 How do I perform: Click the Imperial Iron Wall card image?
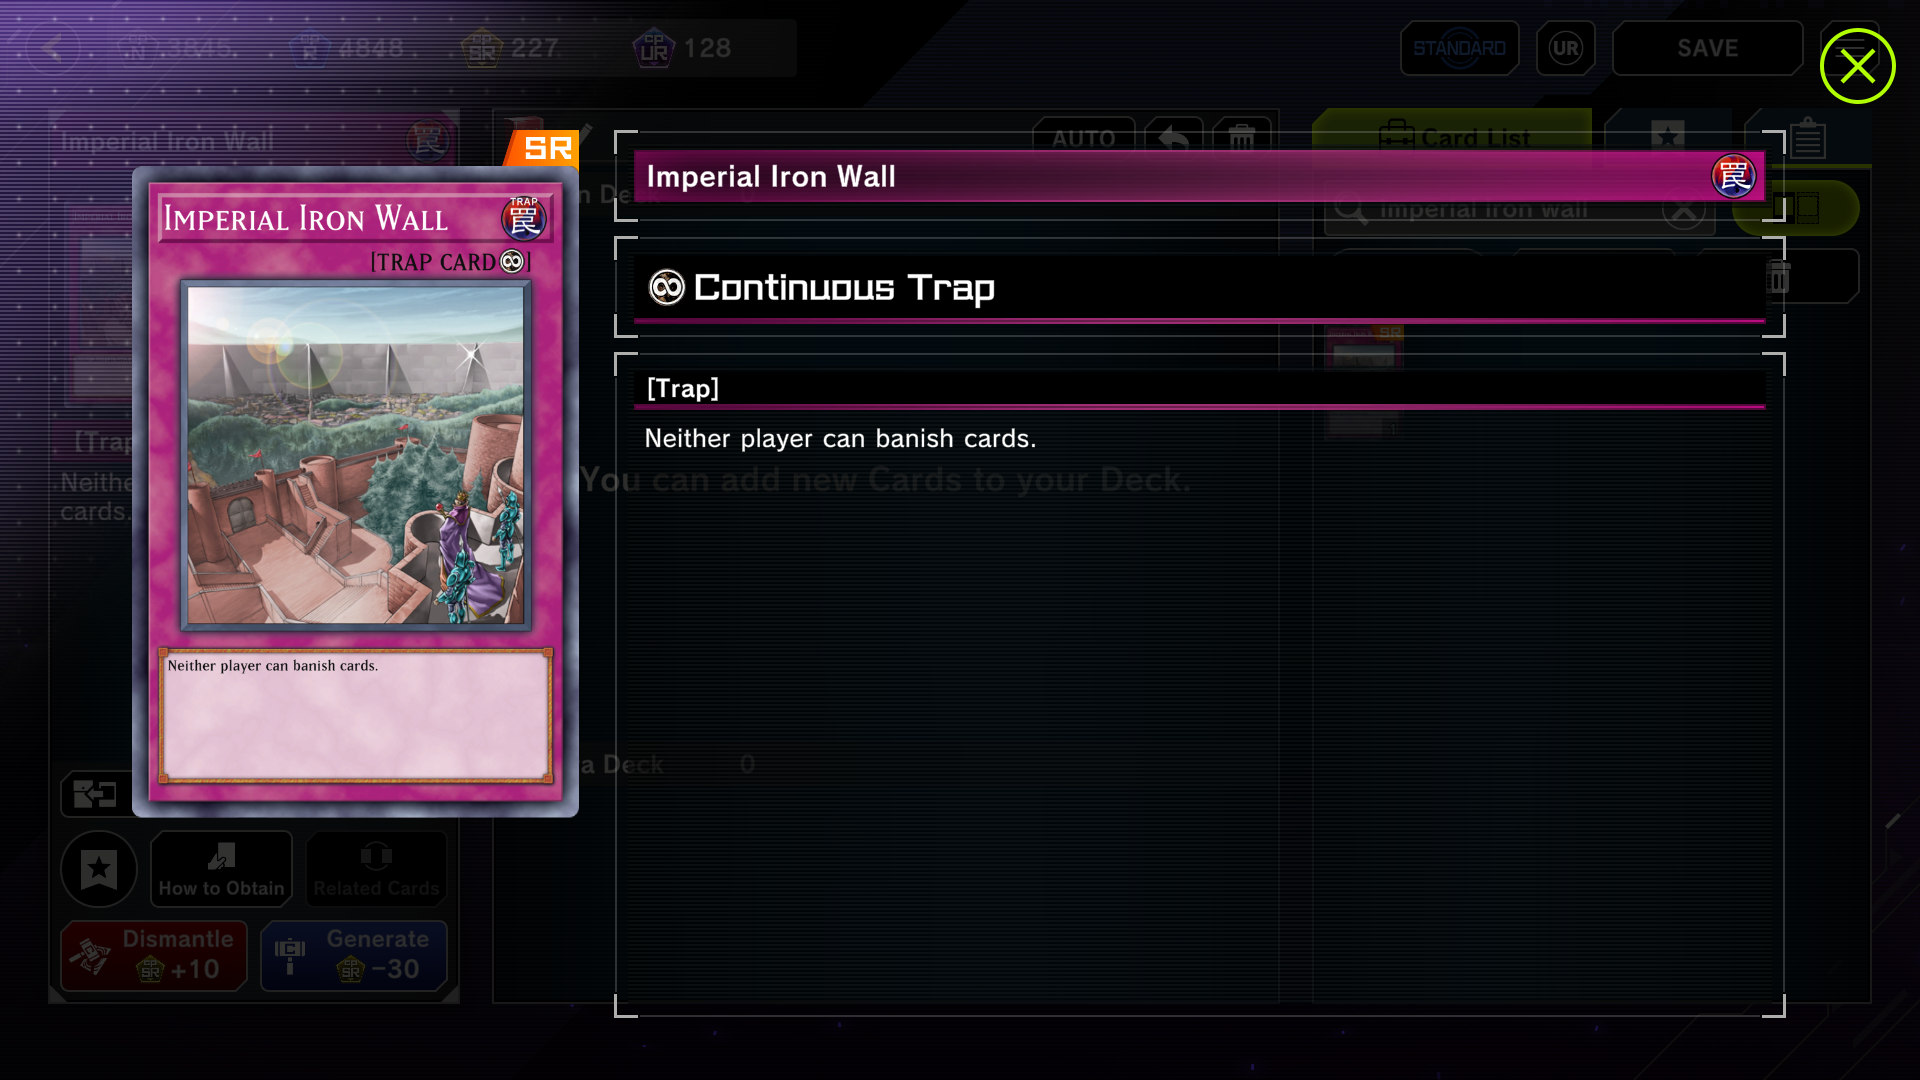[x=355, y=455]
